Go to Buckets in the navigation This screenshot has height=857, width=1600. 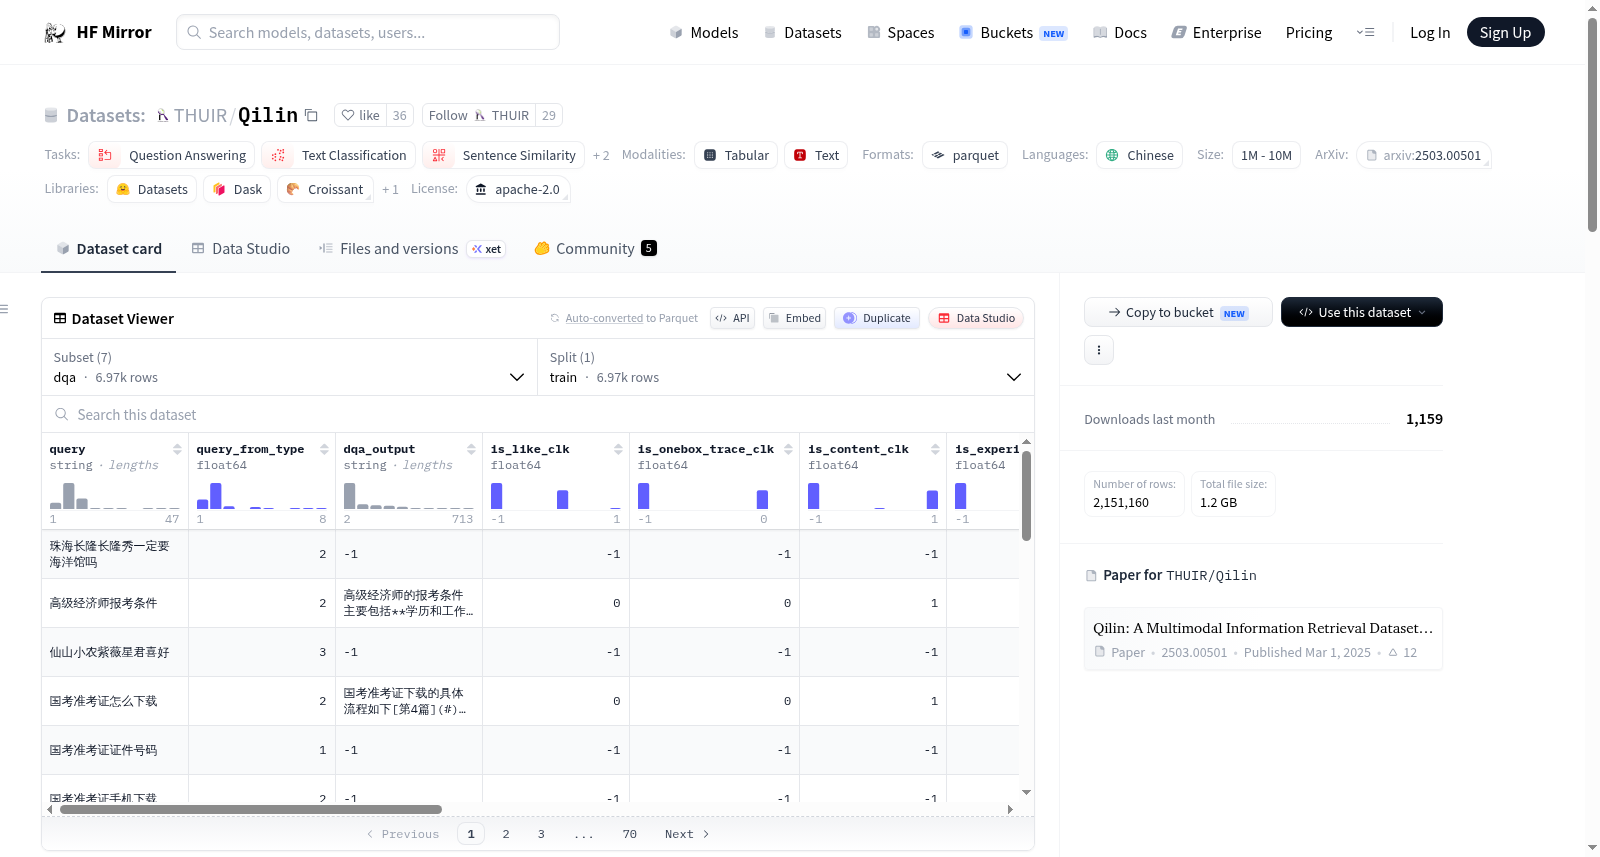click(1013, 33)
